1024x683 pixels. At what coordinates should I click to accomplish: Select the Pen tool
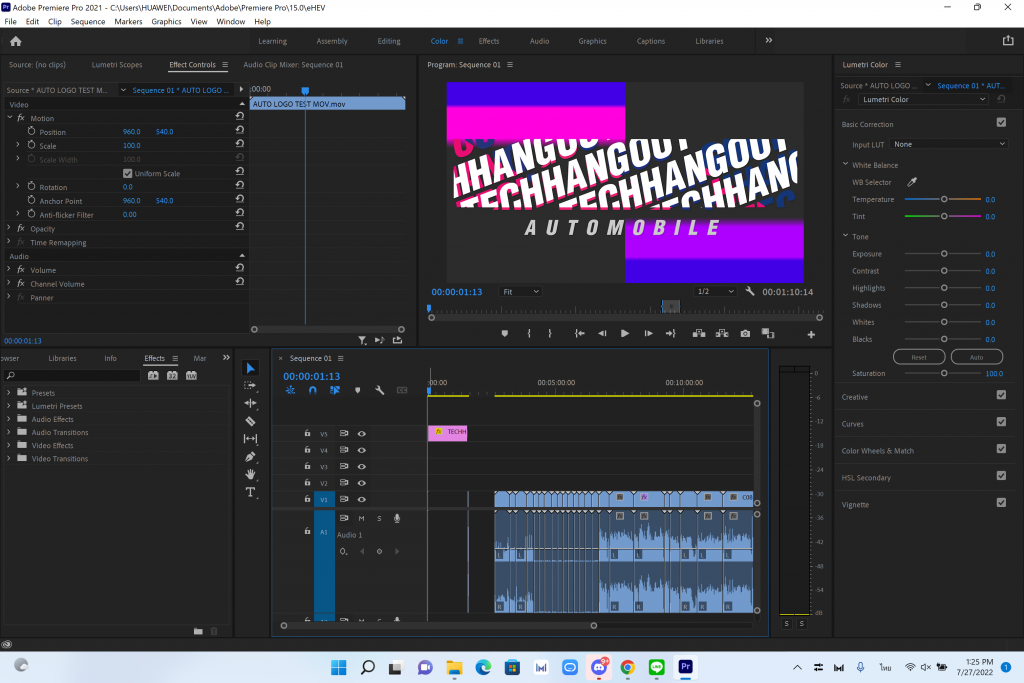point(250,456)
